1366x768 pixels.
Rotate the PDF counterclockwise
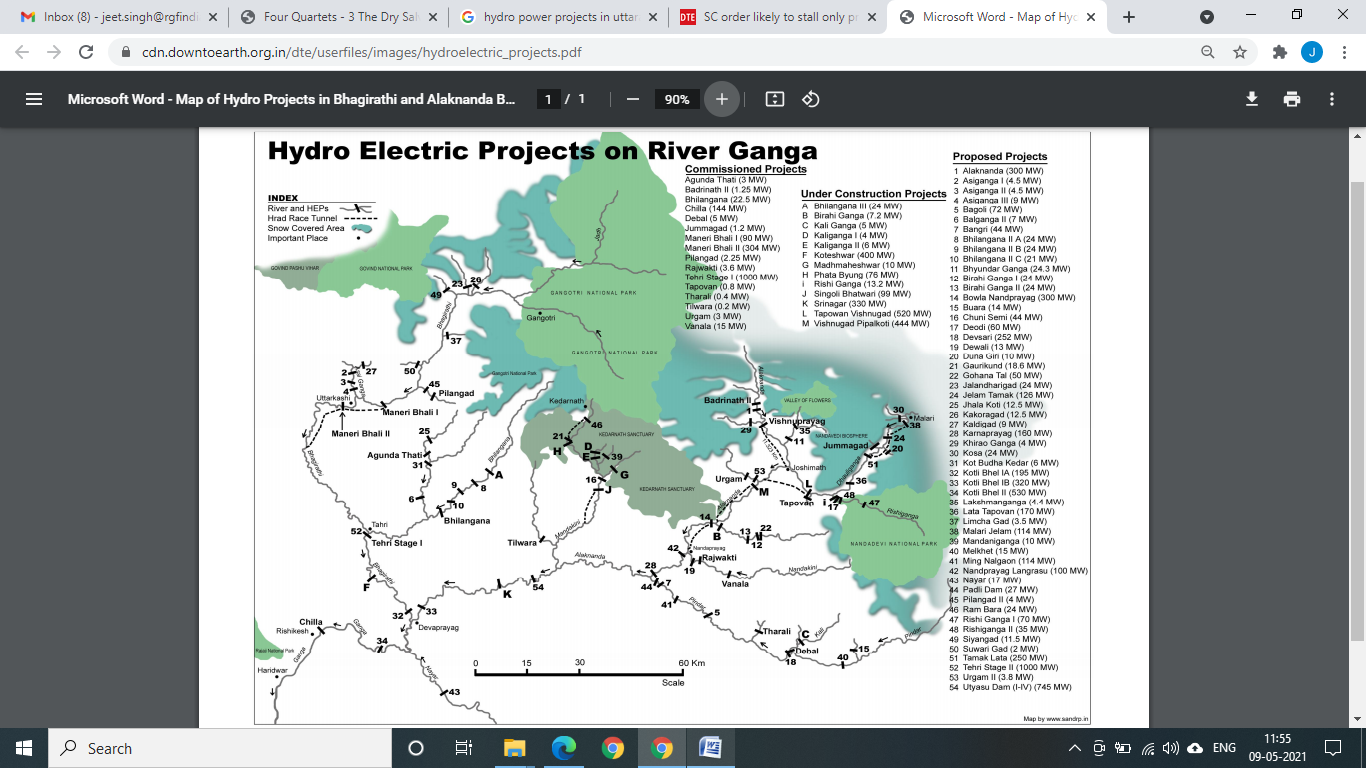811,99
